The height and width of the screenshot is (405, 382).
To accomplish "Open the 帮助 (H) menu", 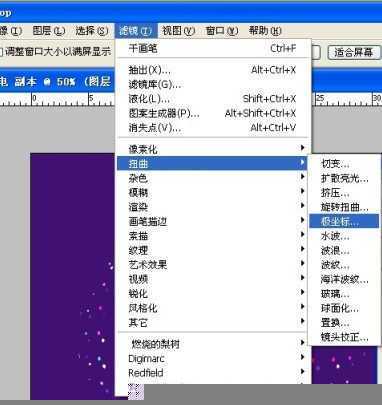I will [x=265, y=31].
